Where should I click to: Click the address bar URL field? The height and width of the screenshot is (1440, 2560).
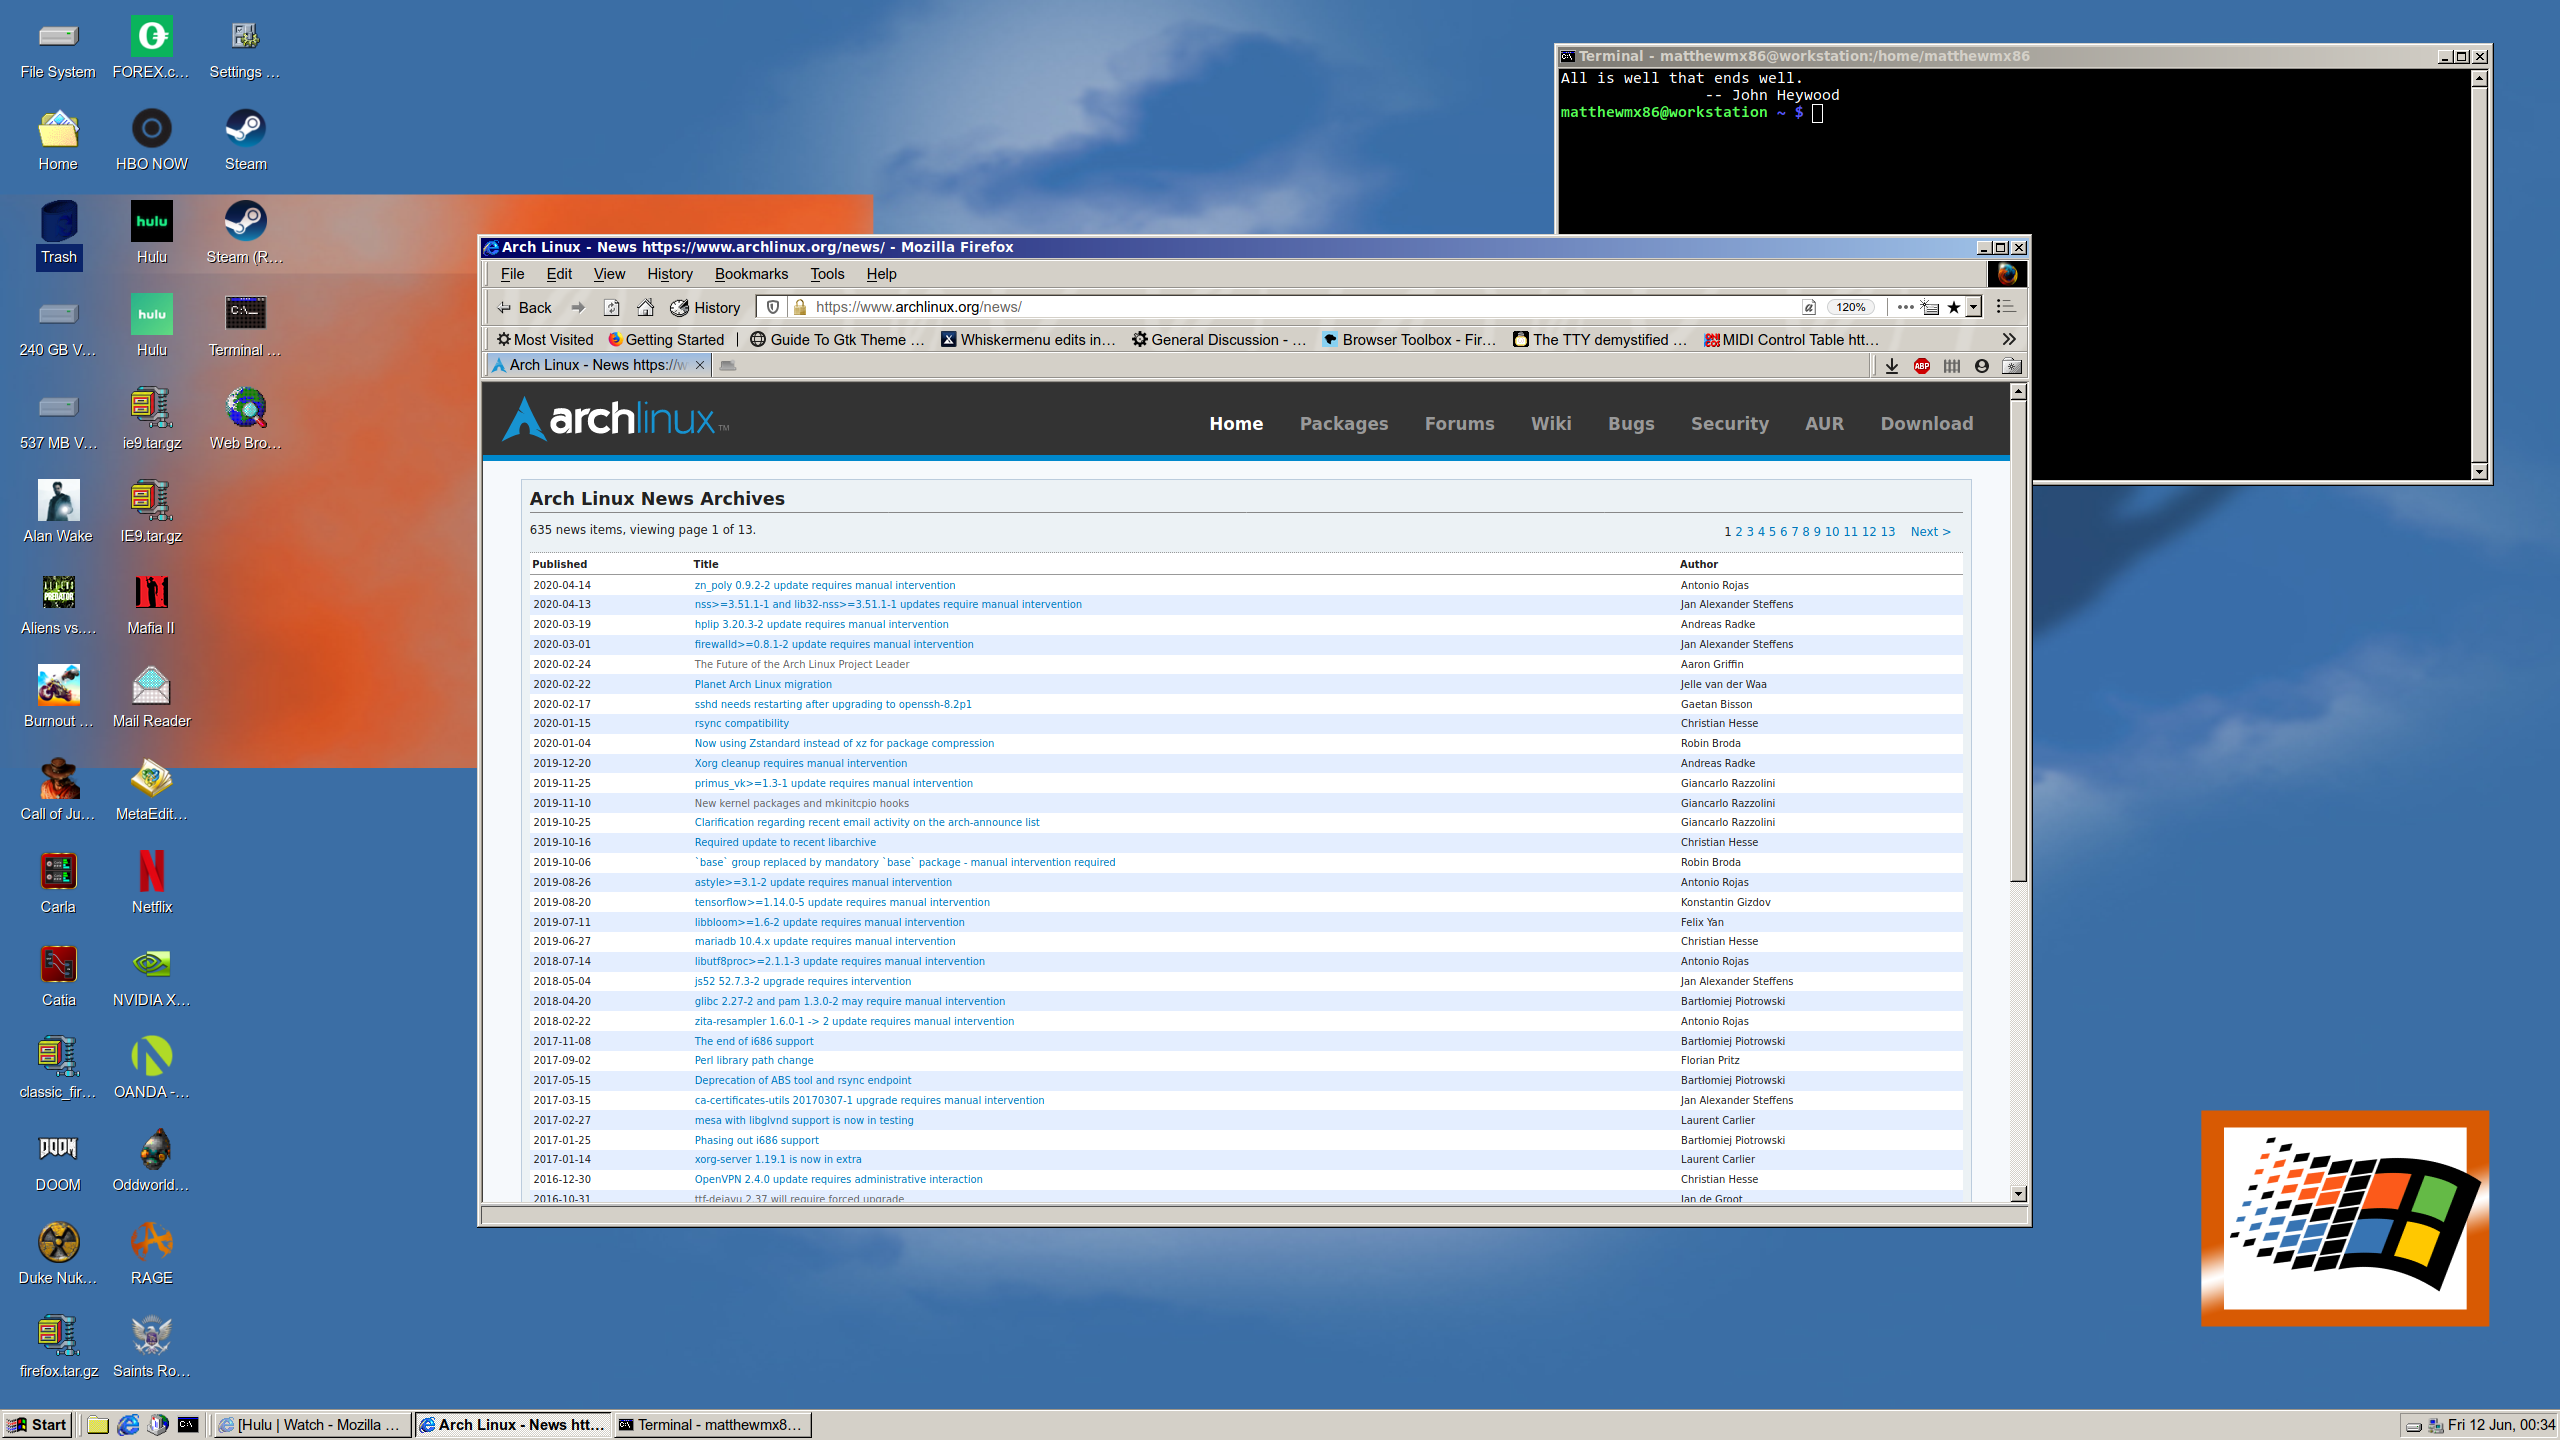point(1300,307)
